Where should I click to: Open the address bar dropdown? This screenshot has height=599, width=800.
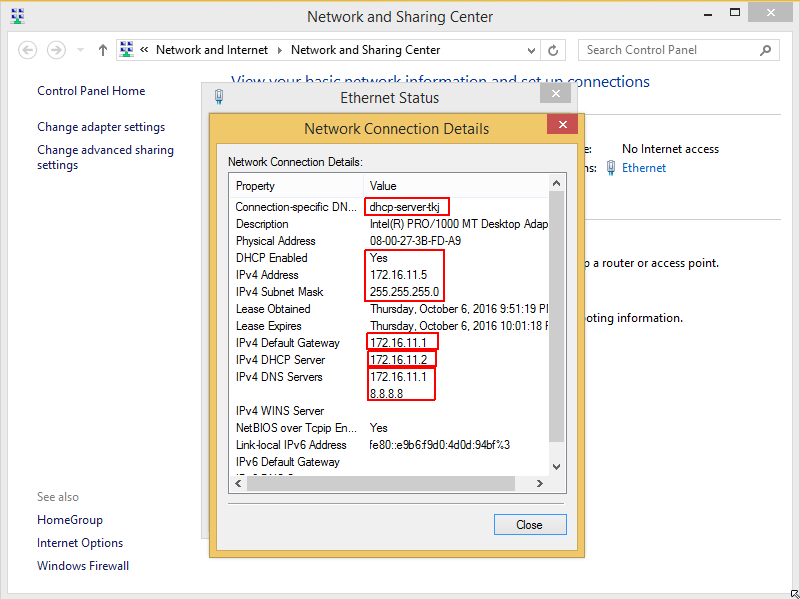533,49
